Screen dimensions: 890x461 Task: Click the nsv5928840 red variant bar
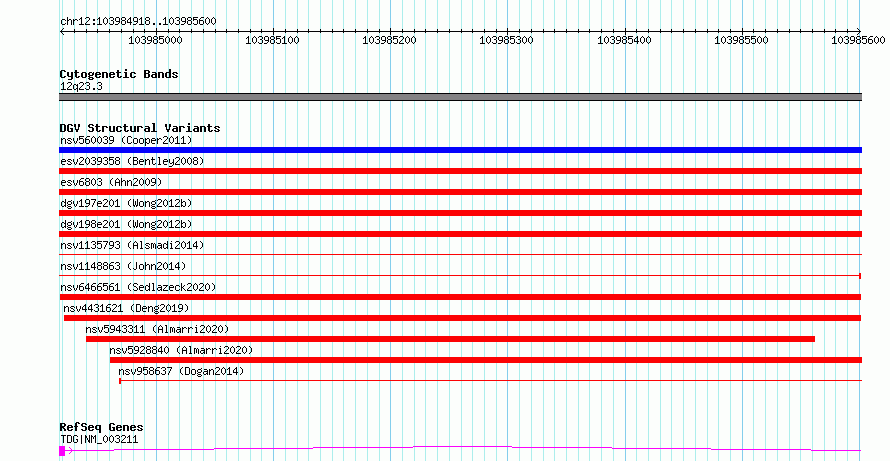(486, 360)
